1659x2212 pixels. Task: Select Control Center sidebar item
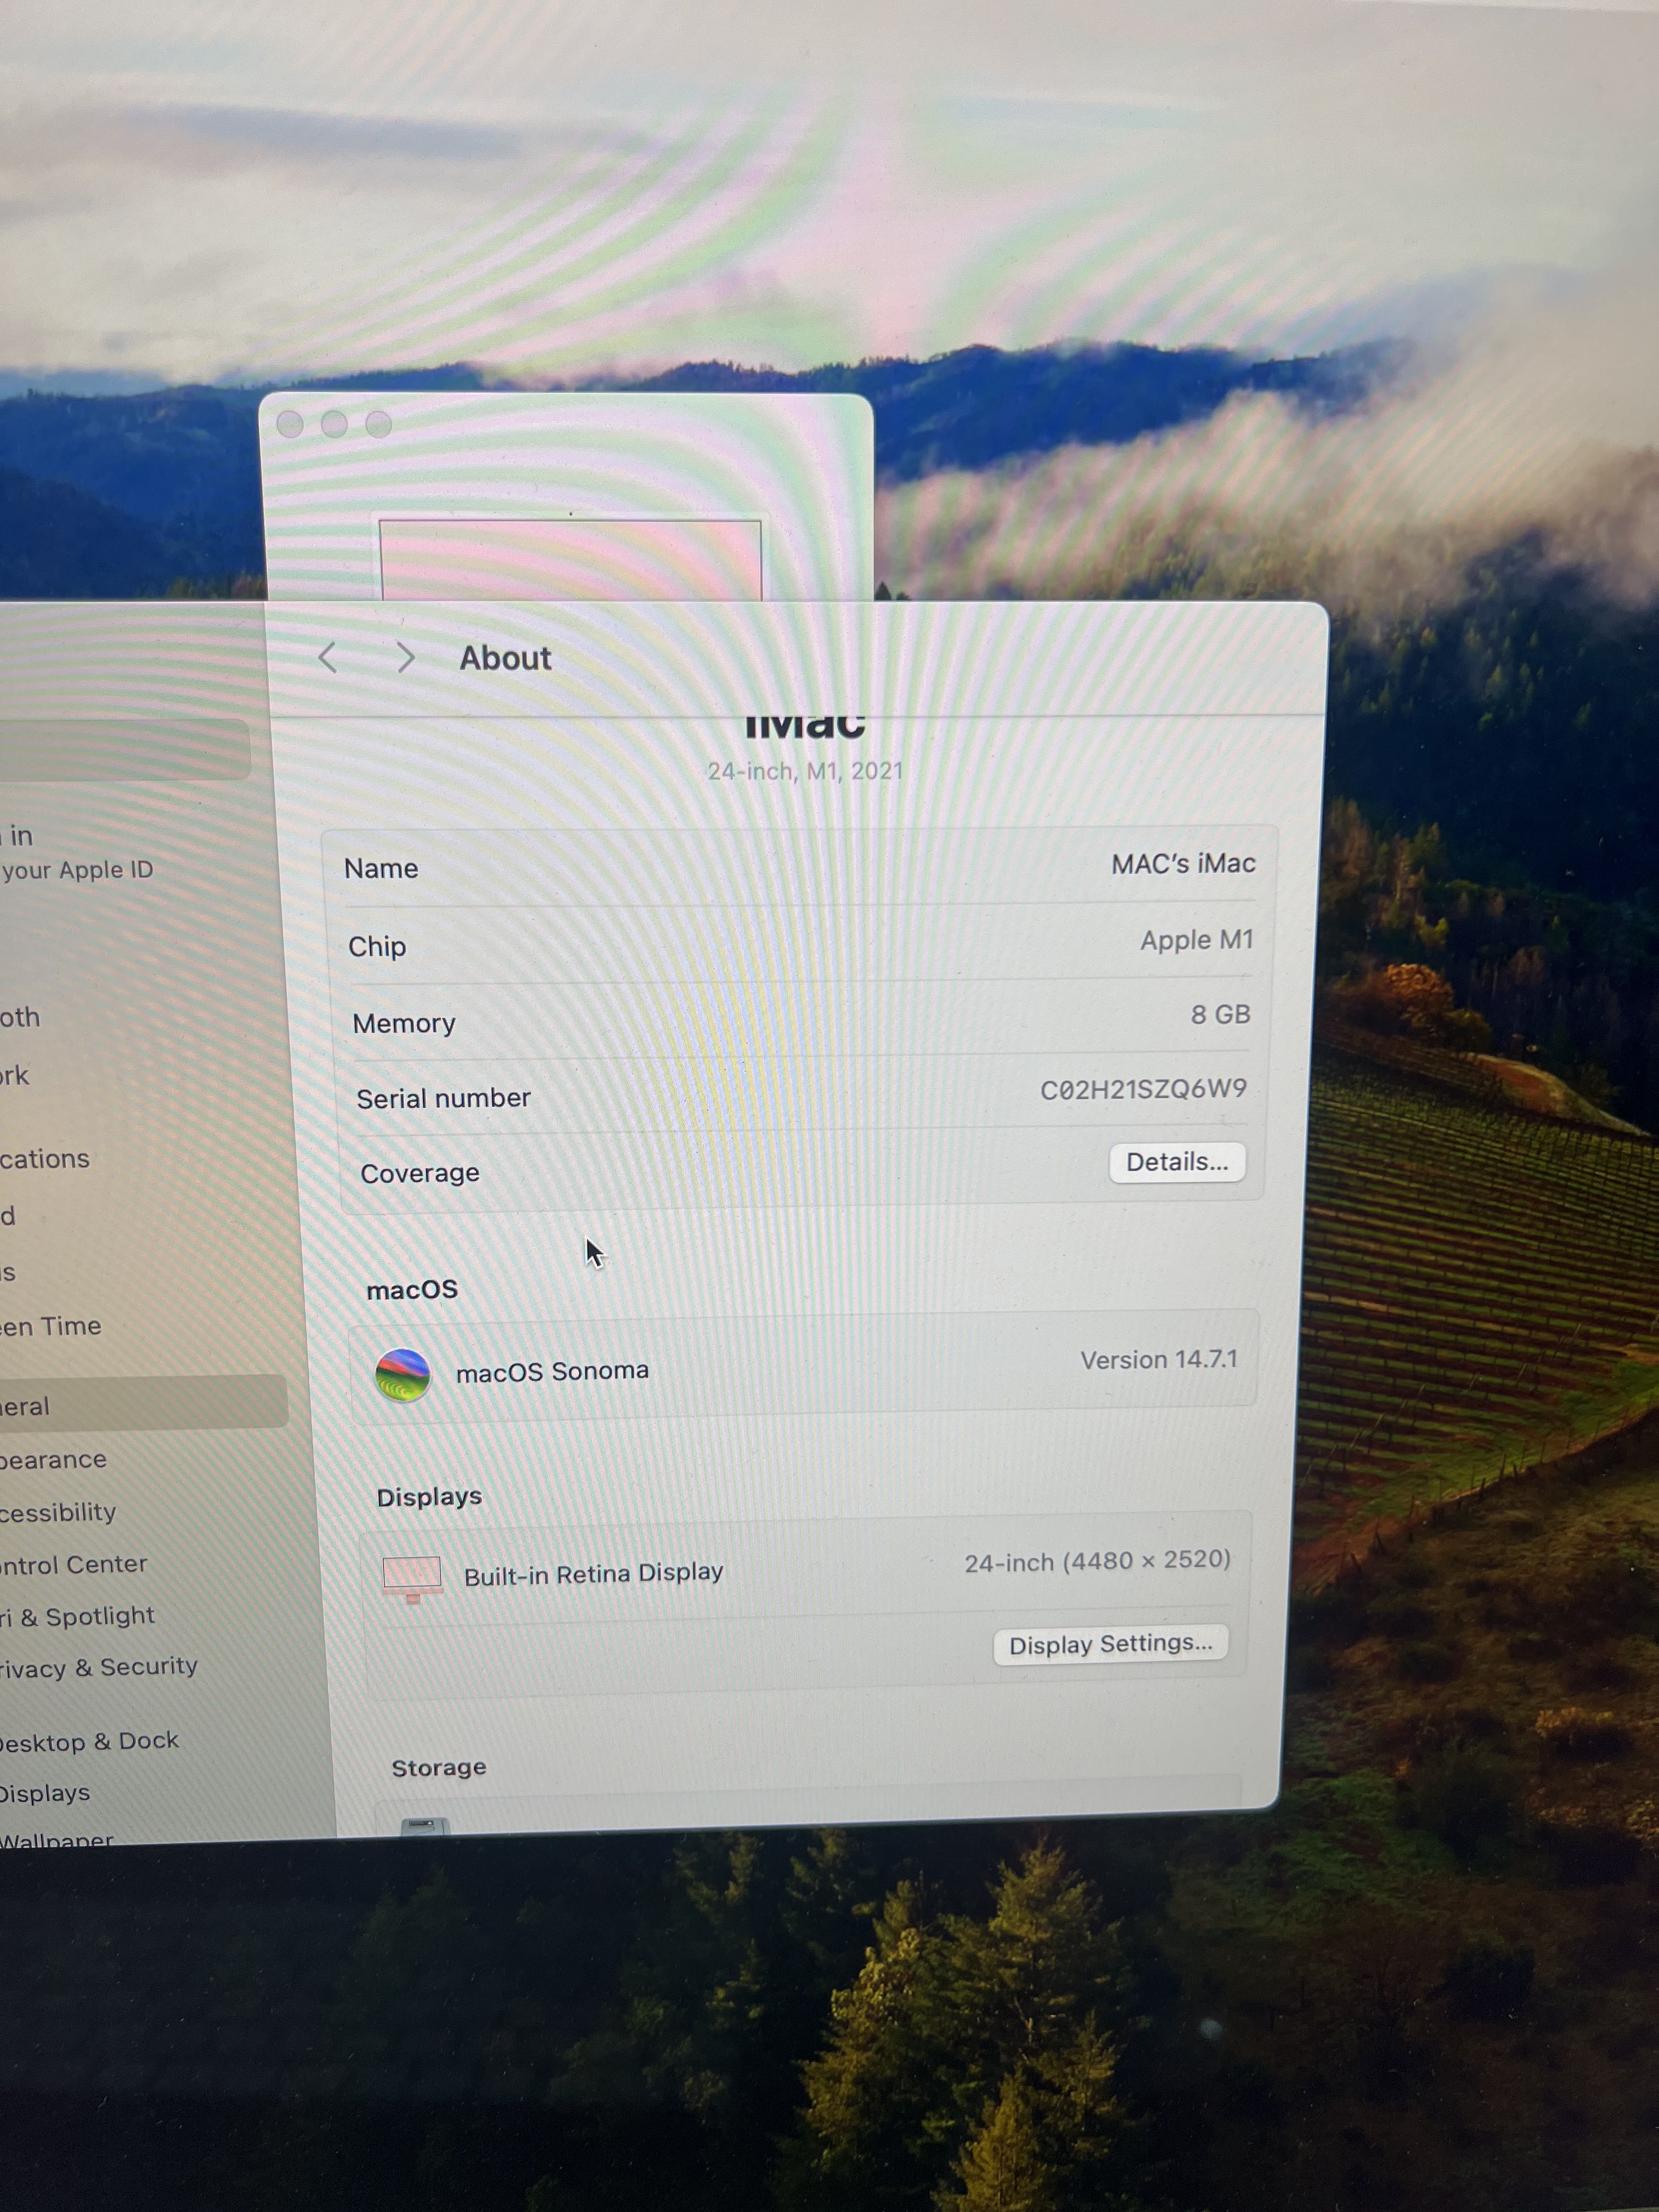[x=73, y=1564]
